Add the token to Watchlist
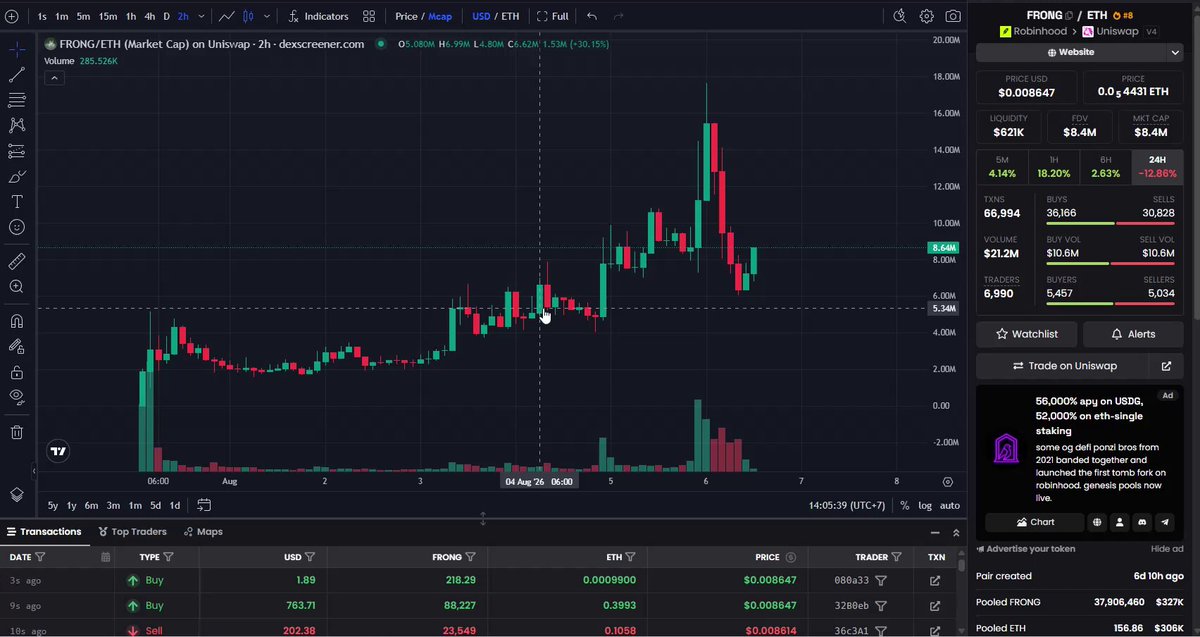Screen dimensions: 1200x637 coord(1027,334)
